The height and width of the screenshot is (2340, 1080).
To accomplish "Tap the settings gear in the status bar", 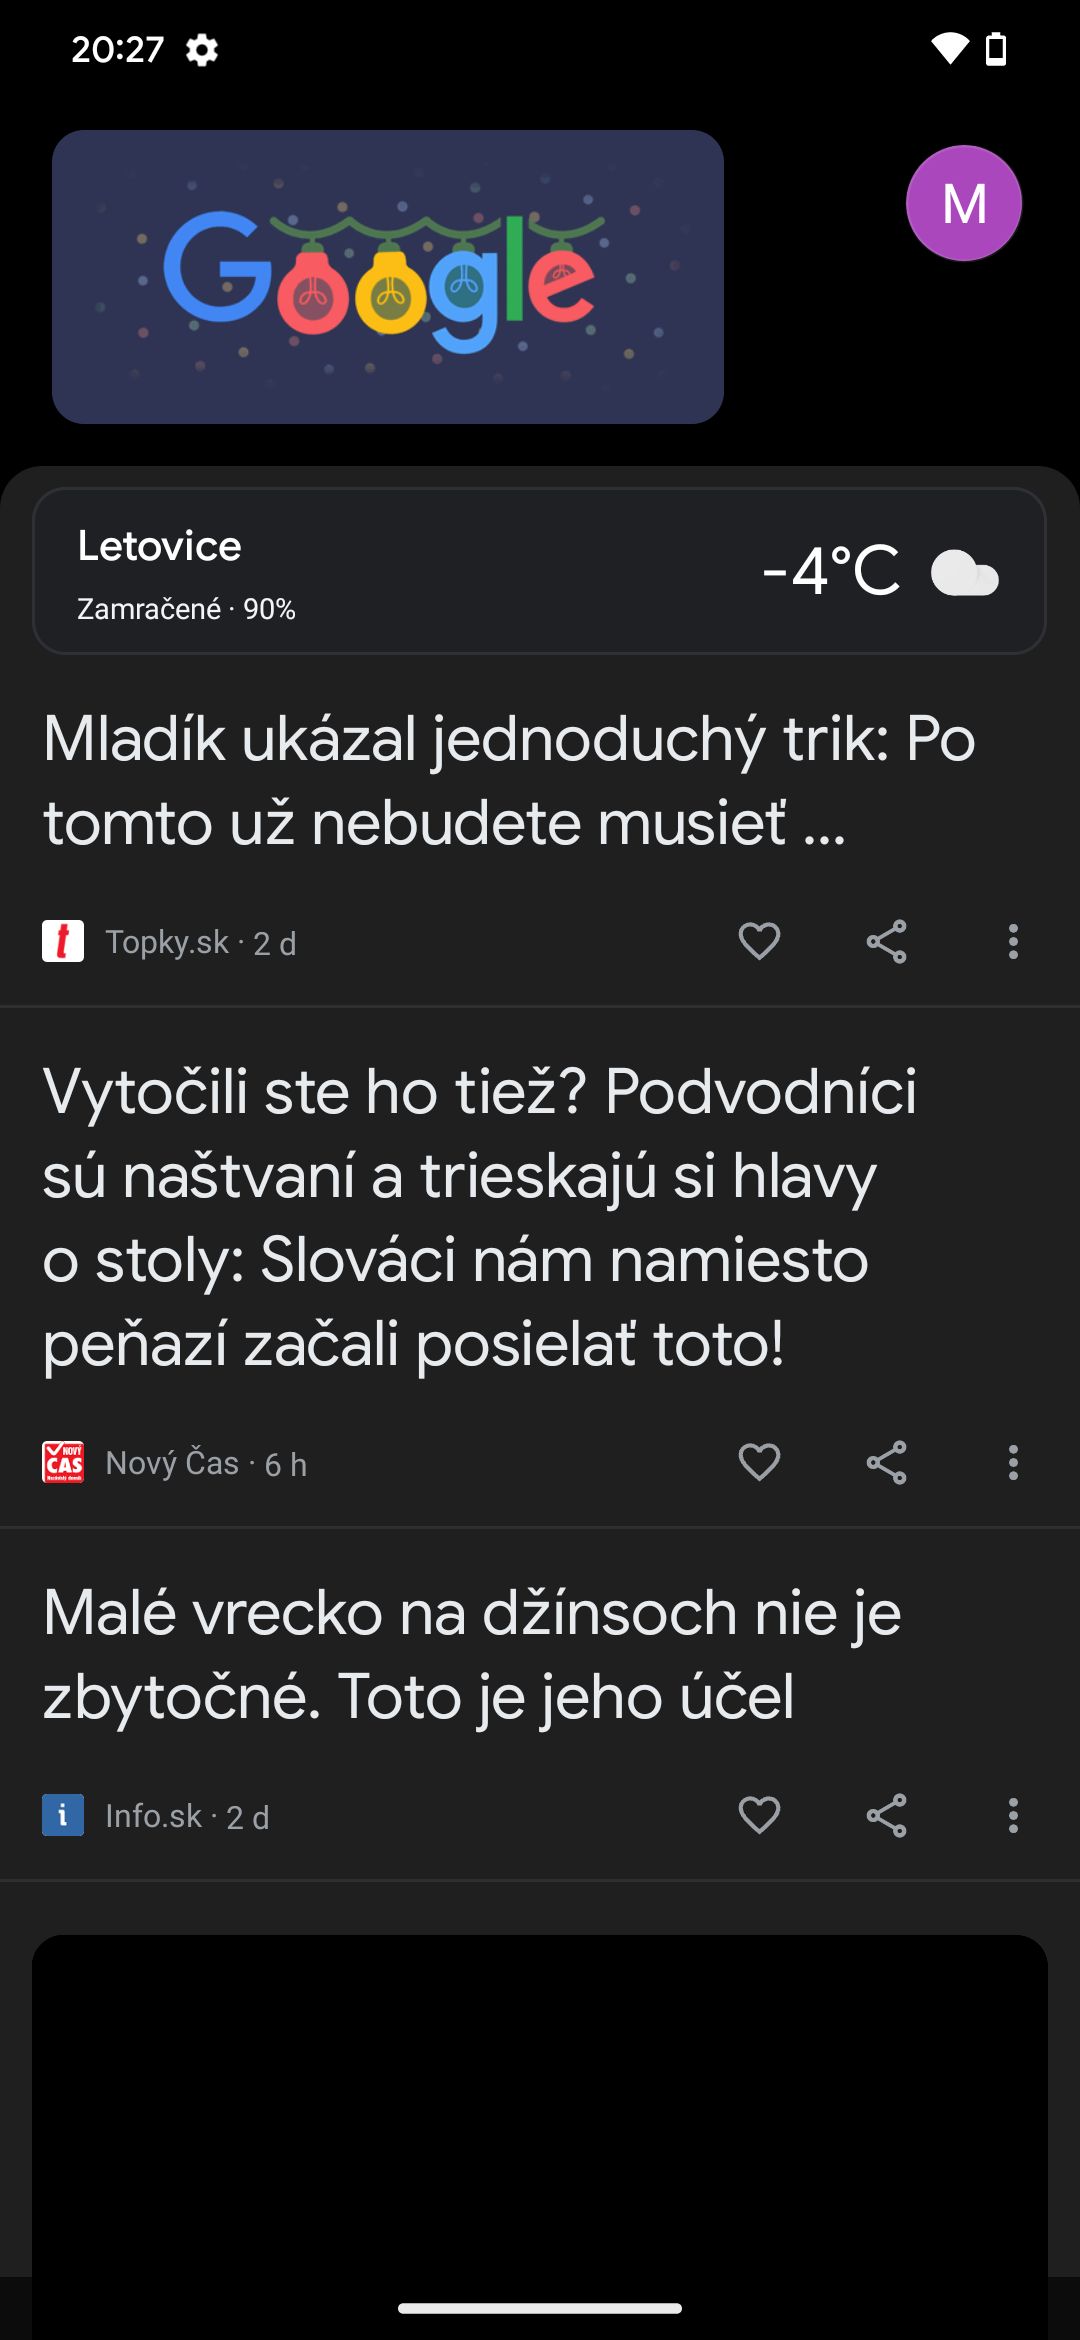I will [x=202, y=49].
